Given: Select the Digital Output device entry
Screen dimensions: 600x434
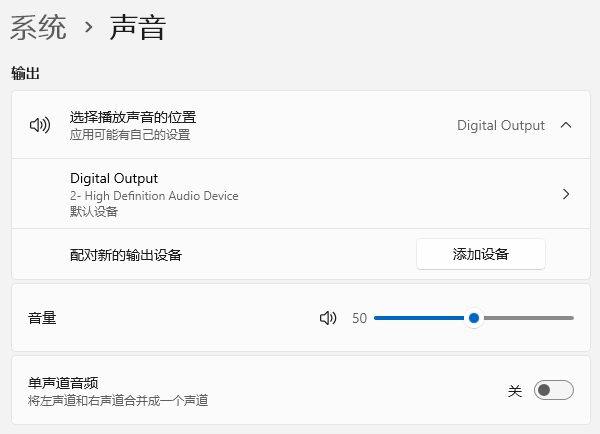Looking at the screenshot, I should [x=114, y=179].
